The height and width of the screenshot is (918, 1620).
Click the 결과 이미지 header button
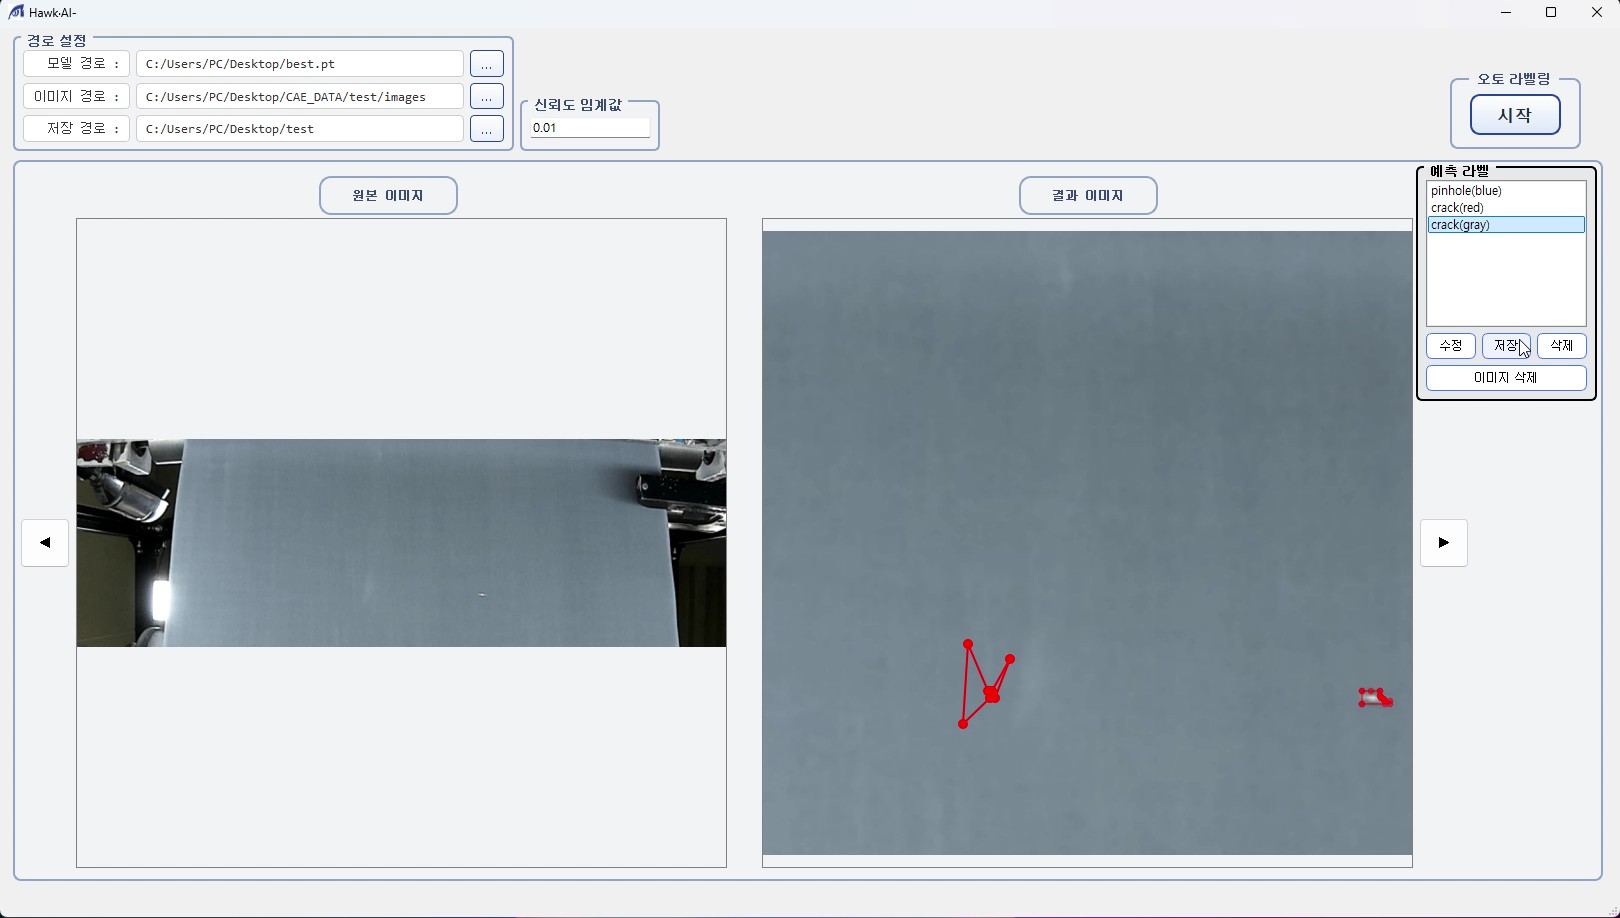coord(1088,196)
